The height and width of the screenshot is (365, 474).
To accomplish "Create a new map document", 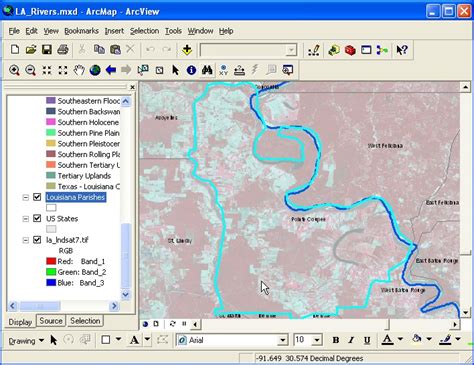I will click(15, 50).
